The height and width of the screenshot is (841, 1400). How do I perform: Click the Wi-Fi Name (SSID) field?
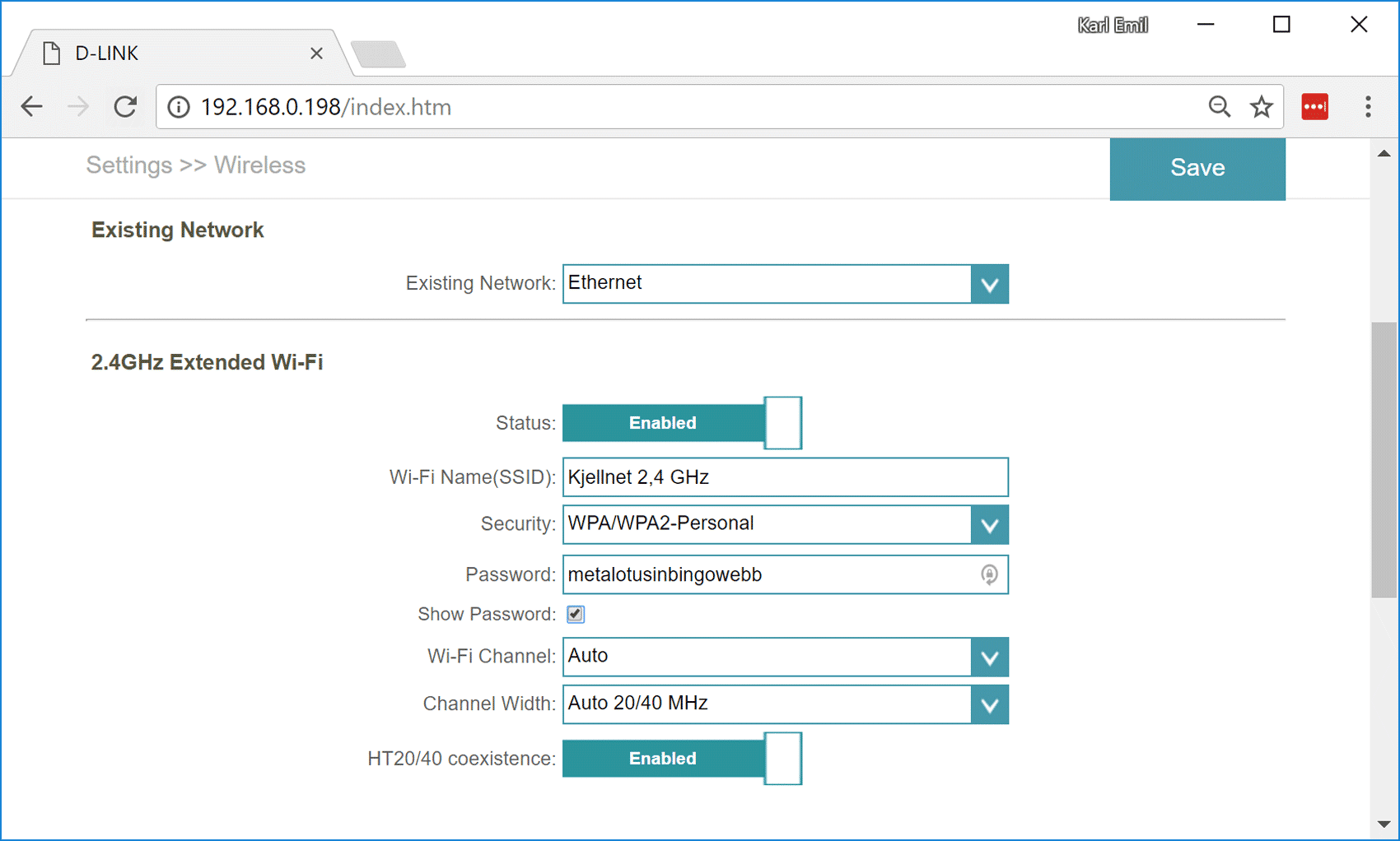tap(785, 477)
